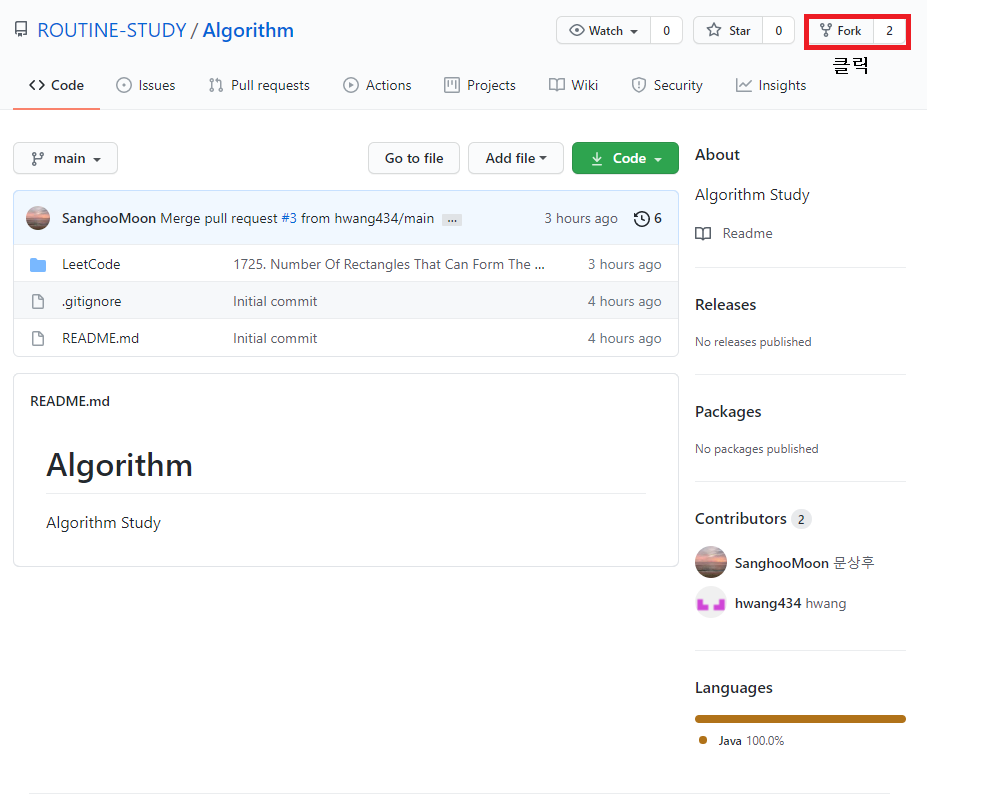Click the 3 hours ago commit timestamp

(580, 219)
